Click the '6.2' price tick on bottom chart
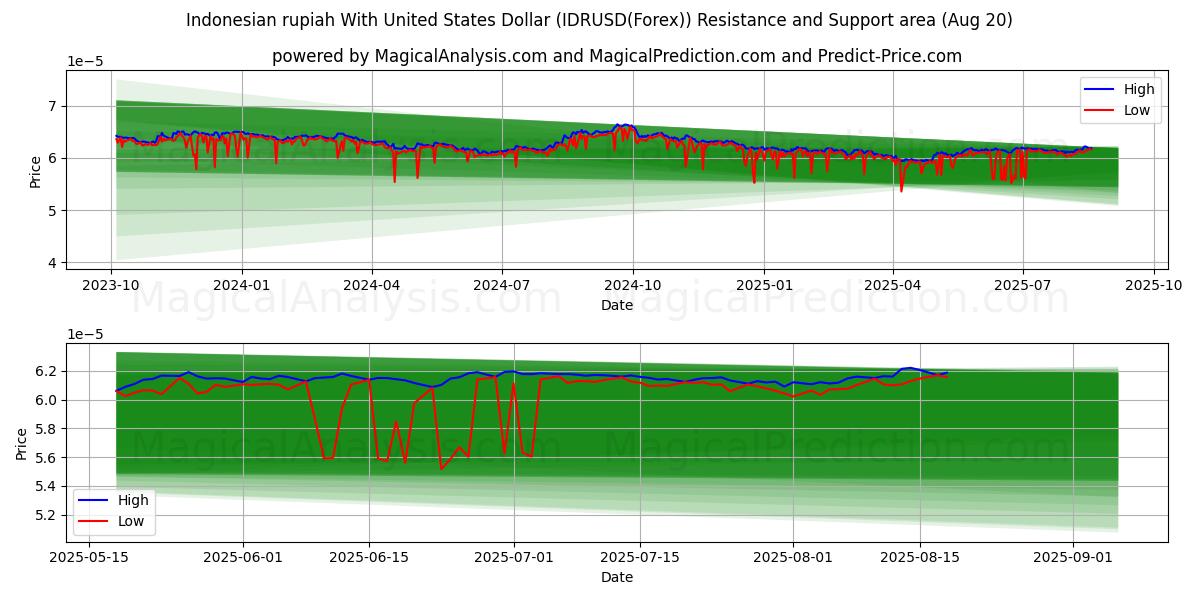1200x600 pixels. pos(46,372)
